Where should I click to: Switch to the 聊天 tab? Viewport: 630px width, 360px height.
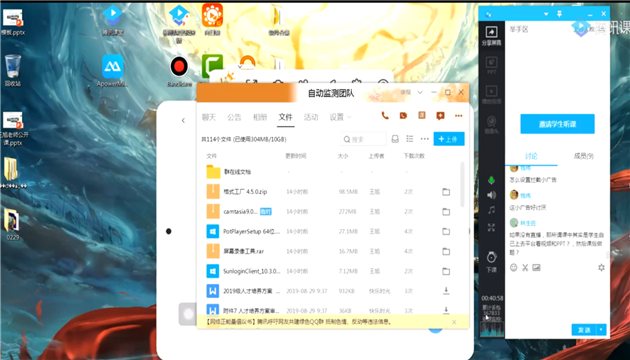209,117
